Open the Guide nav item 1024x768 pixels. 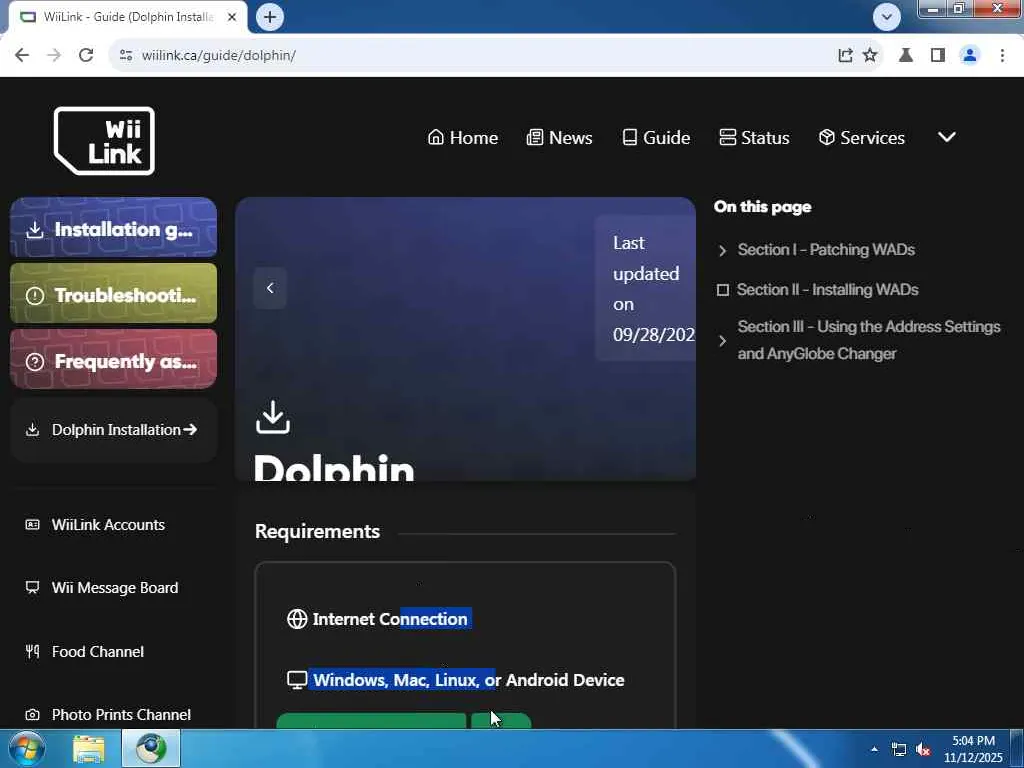[656, 138]
